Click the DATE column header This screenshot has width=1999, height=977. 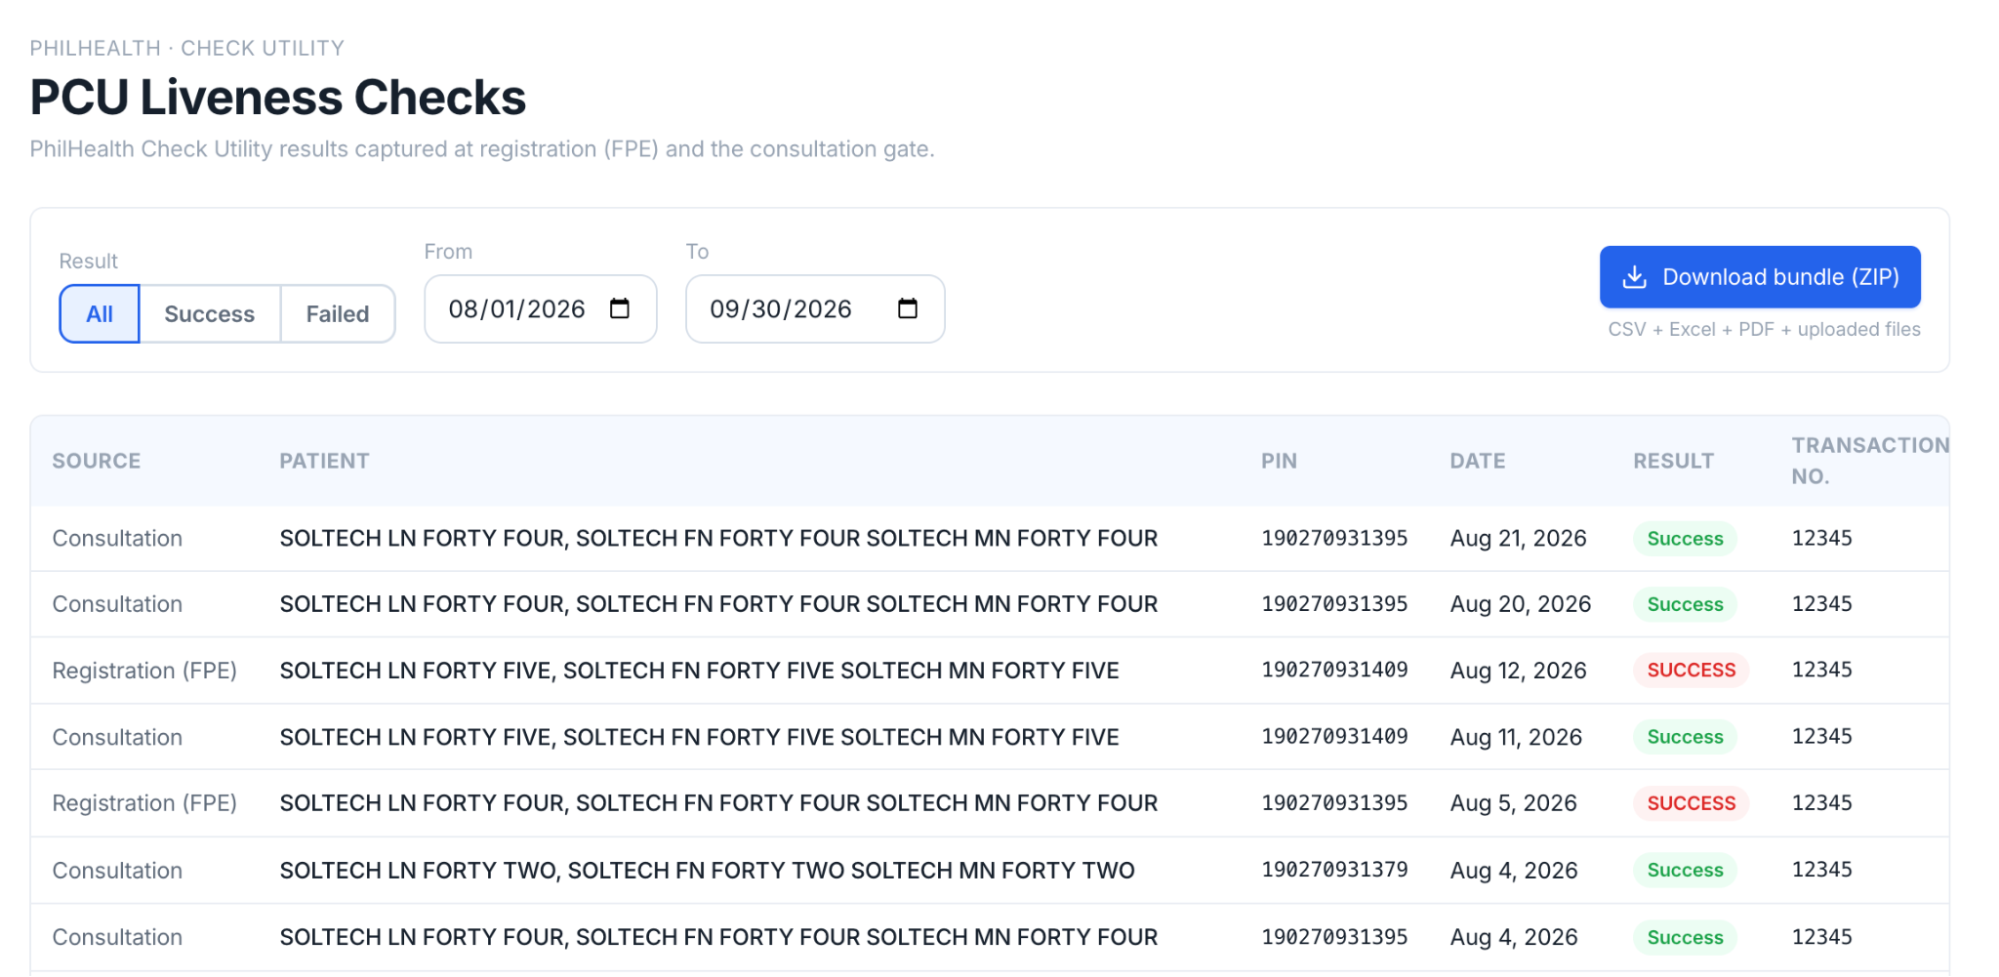1477,461
